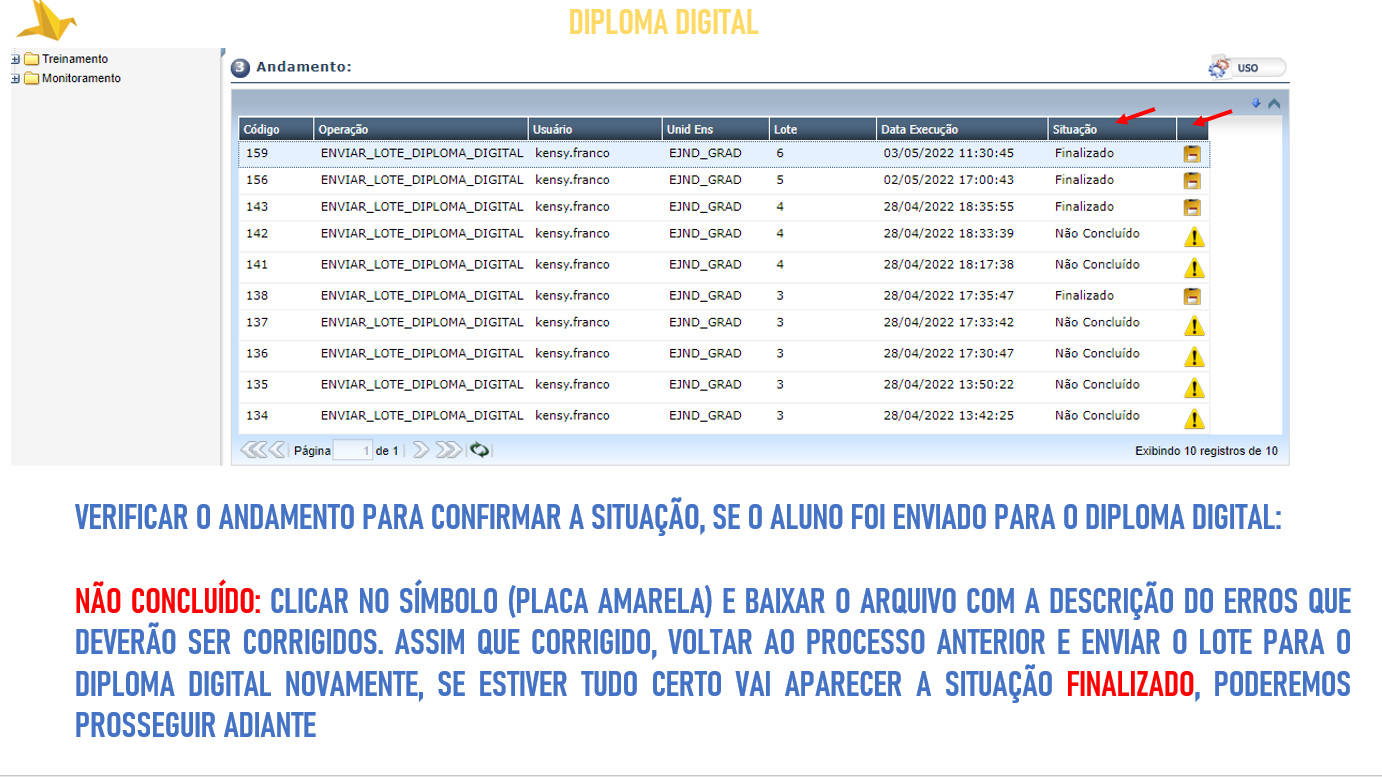This screenshot has width=1382, height=777.
Task: Expand the Treinamento tree node
Action: (16, 59)
